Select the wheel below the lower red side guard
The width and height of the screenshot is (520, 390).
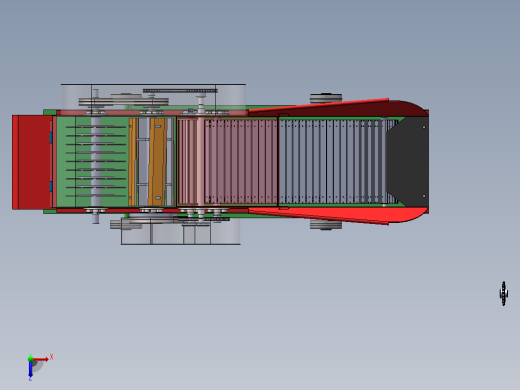pyautogui.click(x=326, y=225)
